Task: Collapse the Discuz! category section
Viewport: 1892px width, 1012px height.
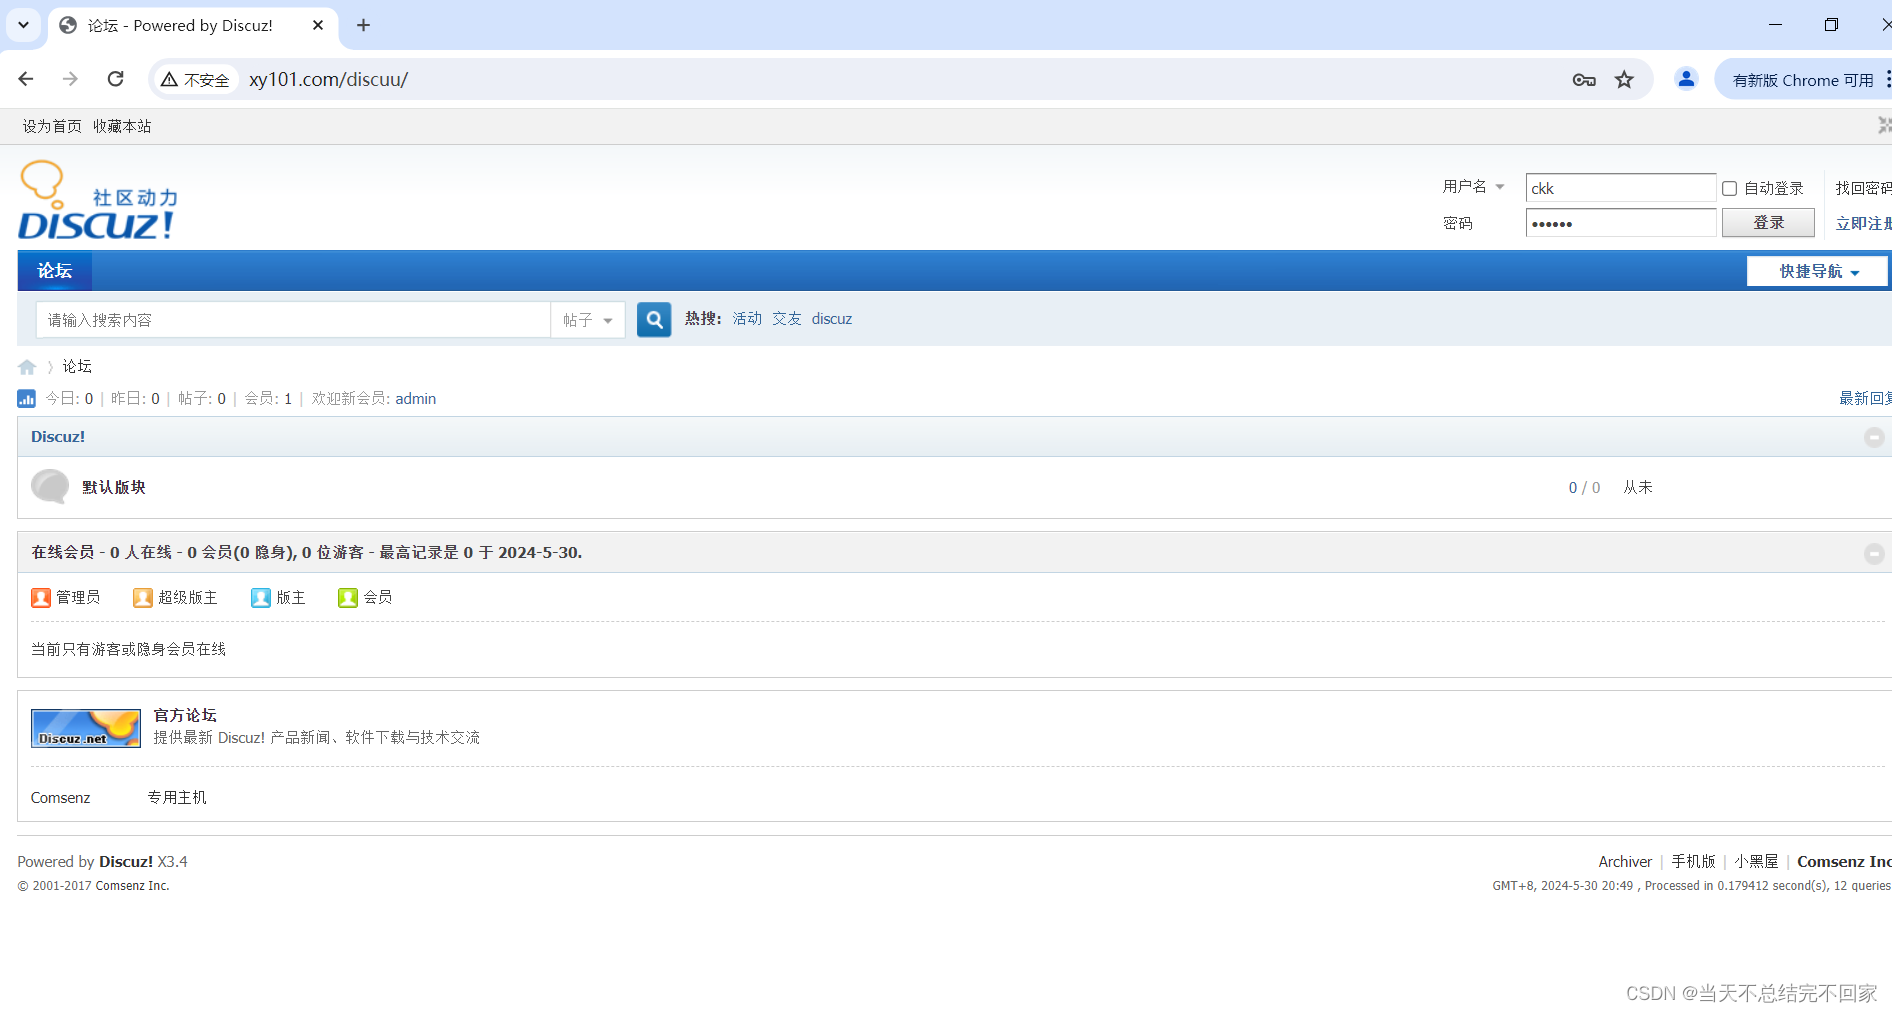Action: [x=1874, y=437]
